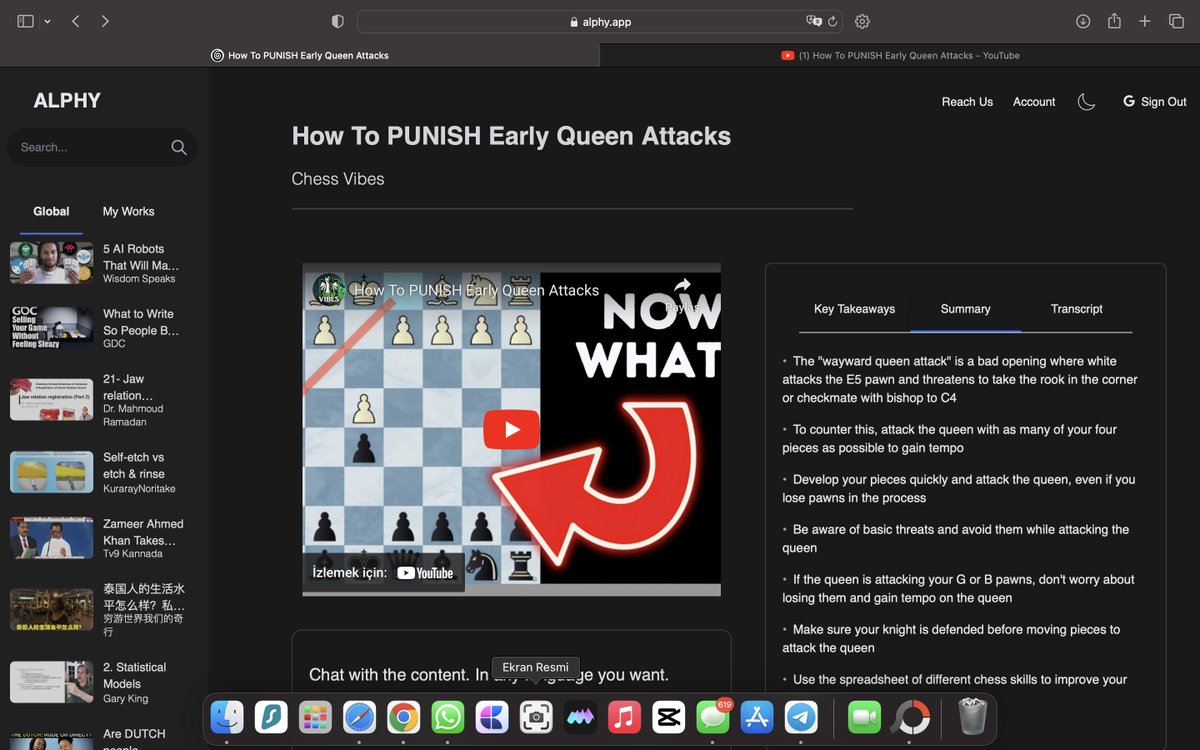Click the alphy.app address bar
The height and width of the screenshot is (750, 1200).
click(600, 21)
